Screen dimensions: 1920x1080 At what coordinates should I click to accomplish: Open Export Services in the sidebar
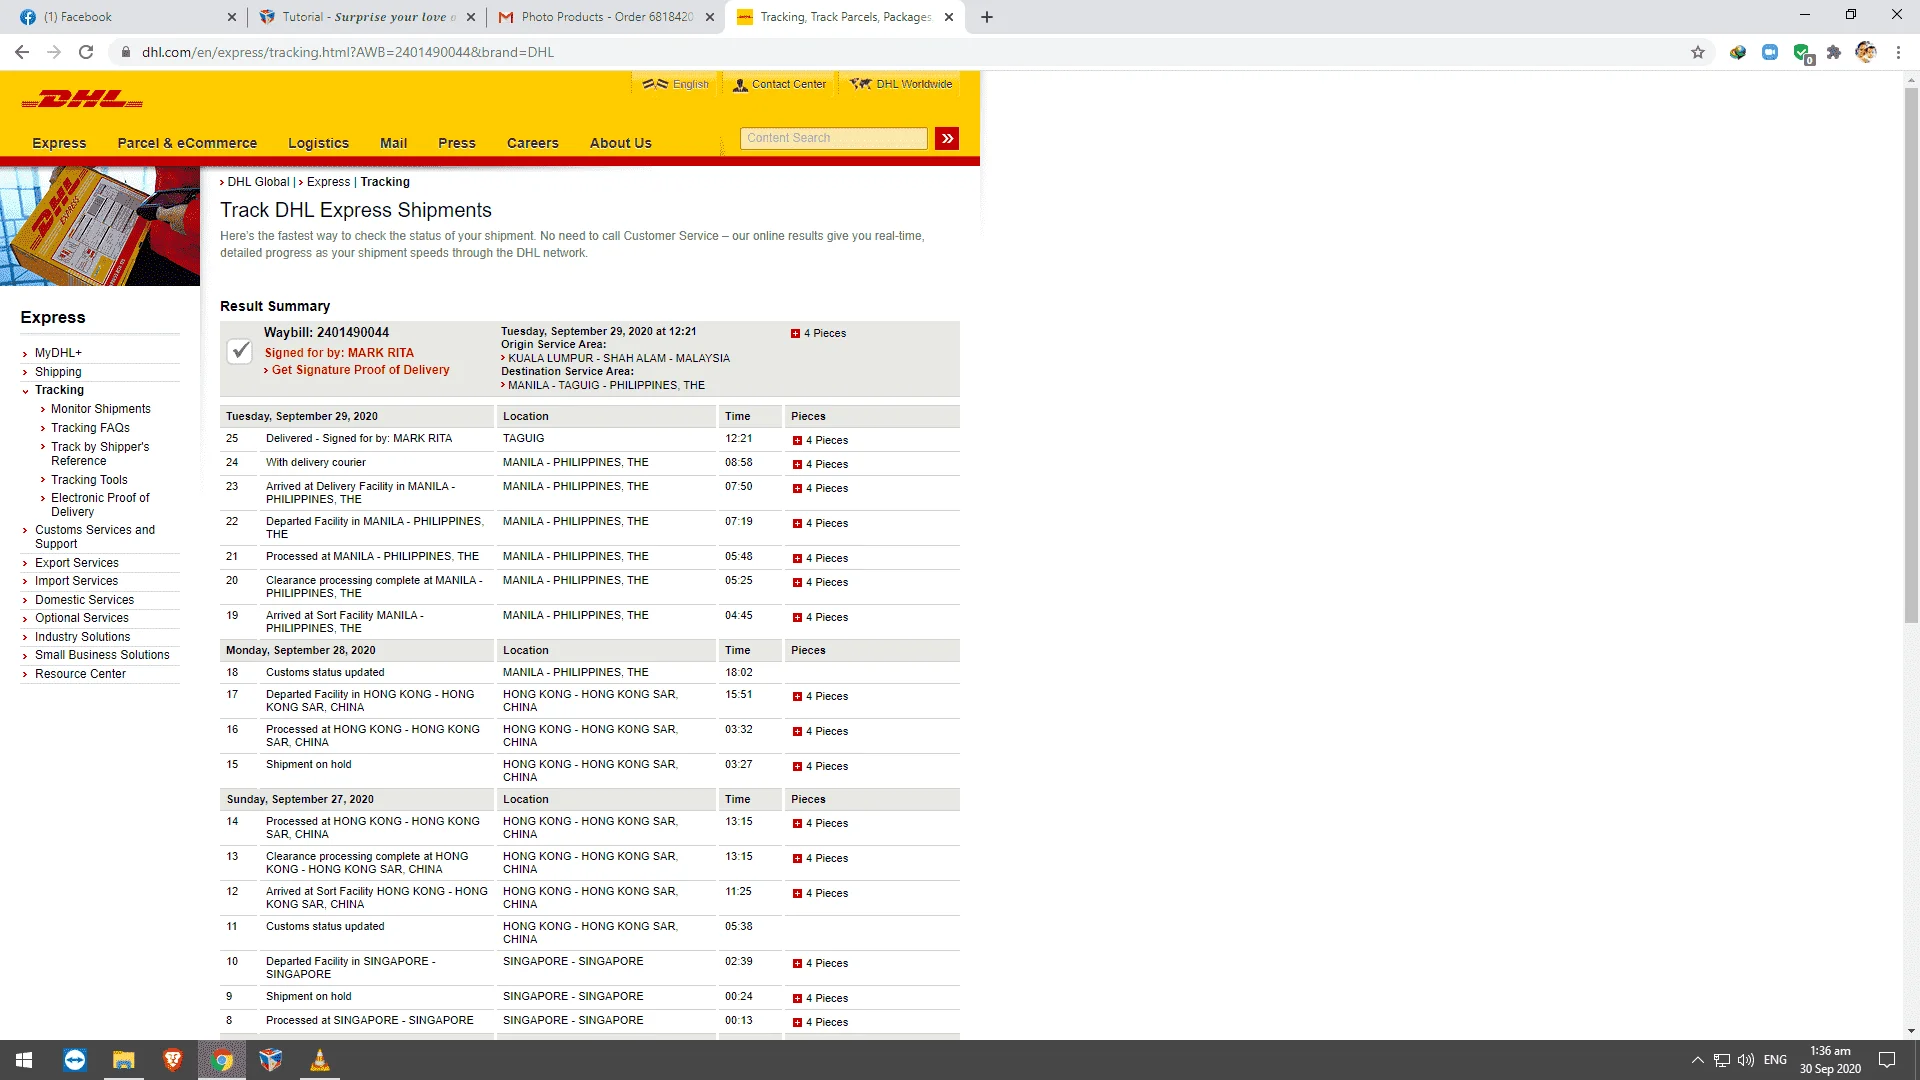click(x=77, y=563)
